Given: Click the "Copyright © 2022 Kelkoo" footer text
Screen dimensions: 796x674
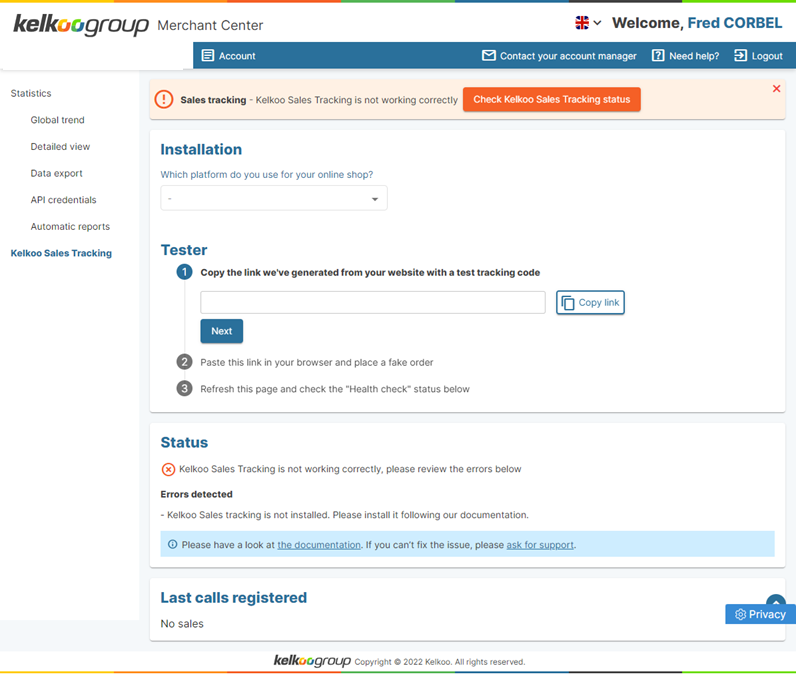Looking at the screenshot, I should (x=440, y=662).
